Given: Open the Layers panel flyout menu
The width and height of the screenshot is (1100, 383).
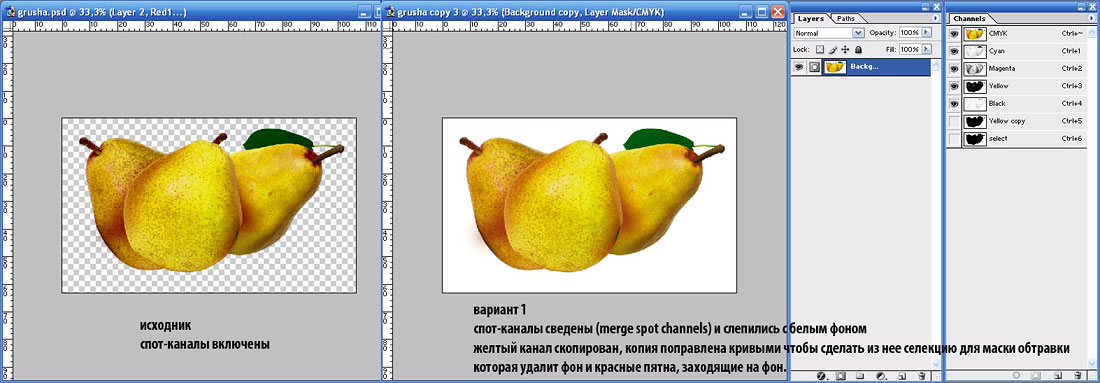Looking at the screenshot, I should coord(935,18).
